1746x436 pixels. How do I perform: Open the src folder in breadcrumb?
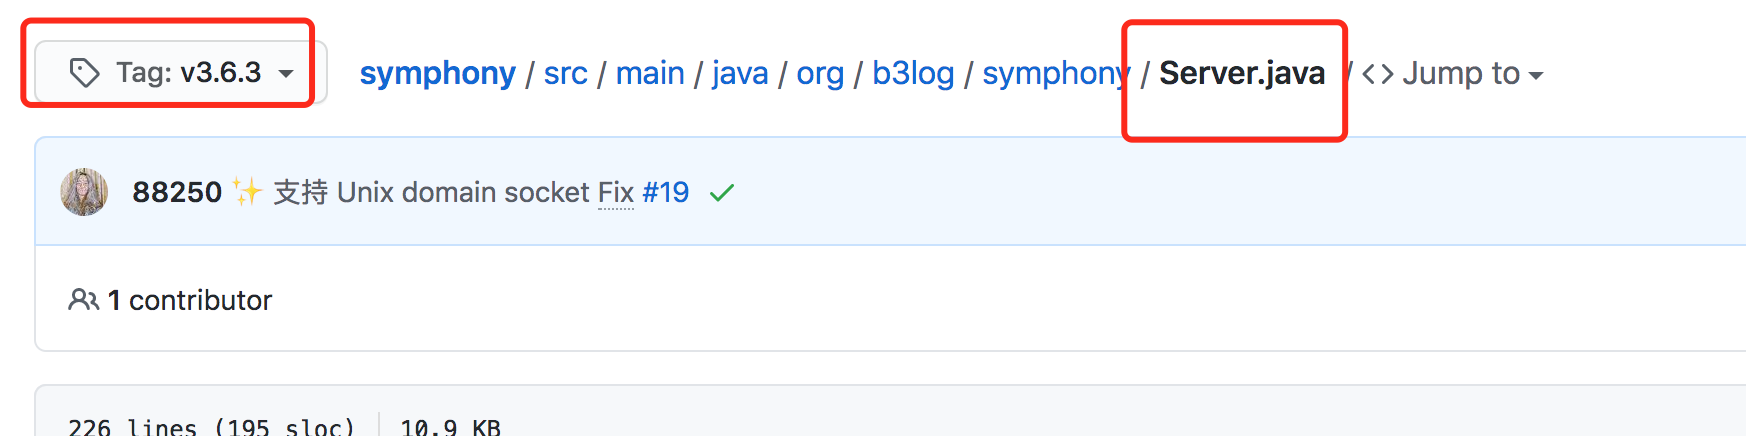pos(565,73)
